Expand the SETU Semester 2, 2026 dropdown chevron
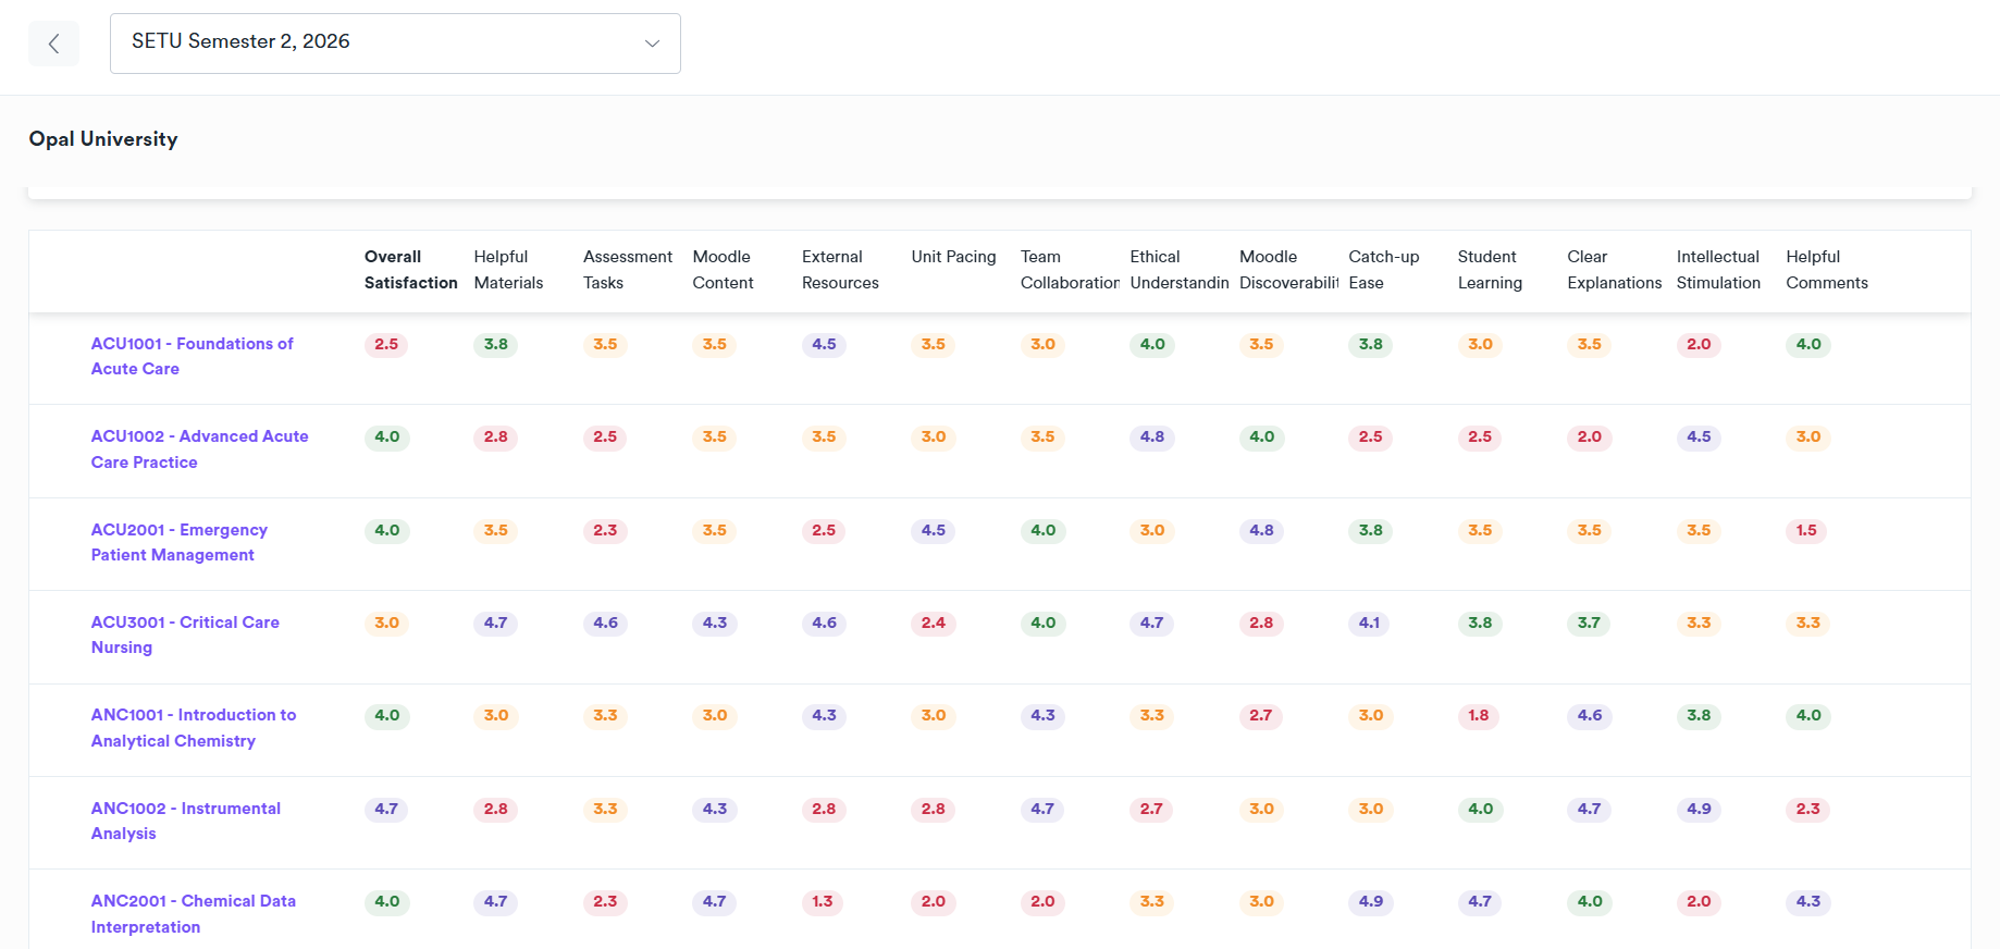Viewport: 2000px width, 949px height. click(652, 43)
